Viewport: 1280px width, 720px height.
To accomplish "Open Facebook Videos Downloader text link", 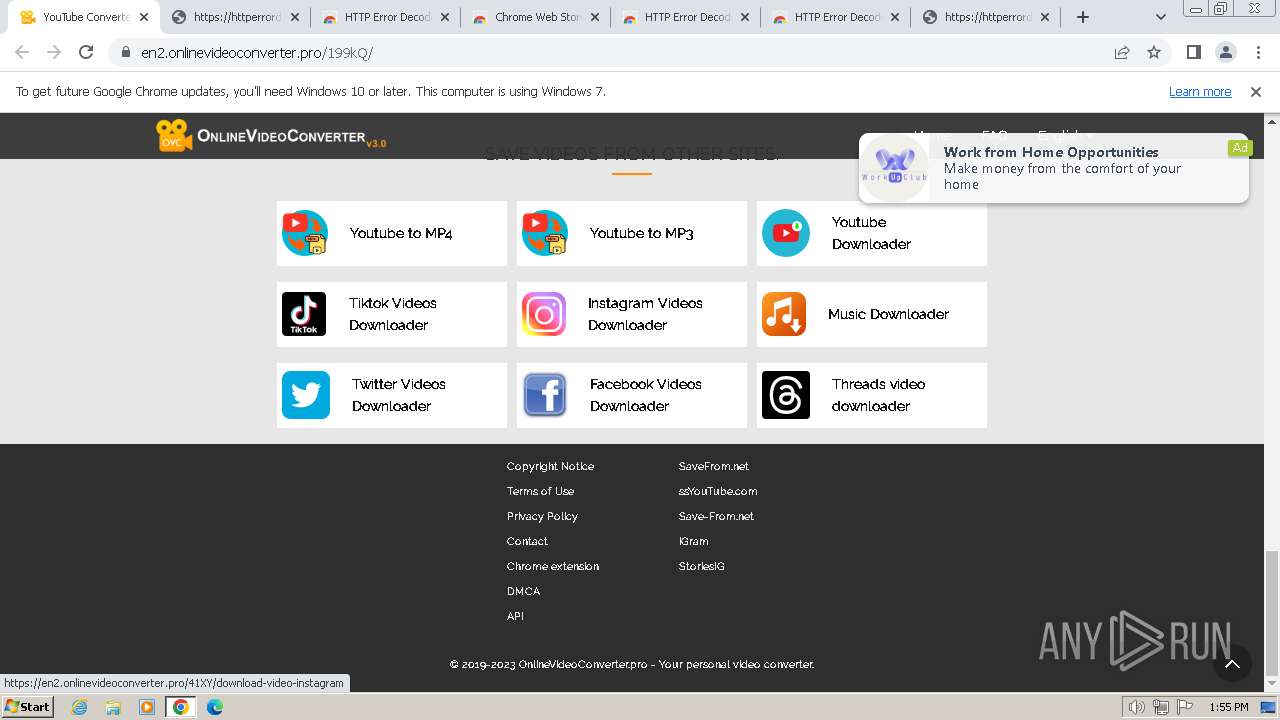I will [x=645, y=395].
